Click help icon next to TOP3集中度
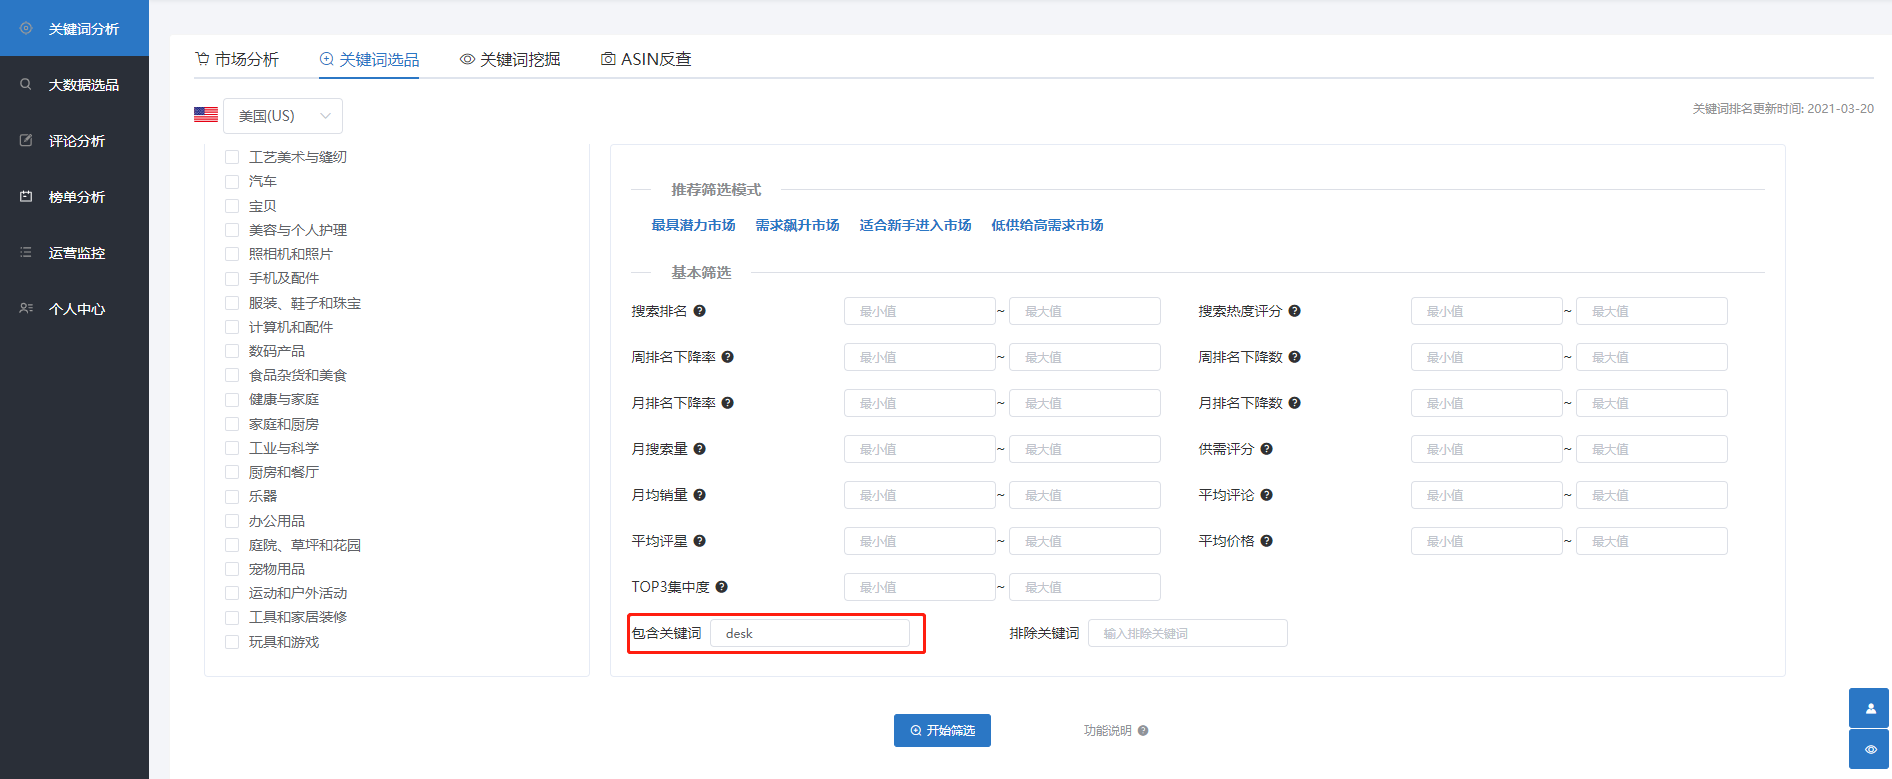 tap(722, 587)
